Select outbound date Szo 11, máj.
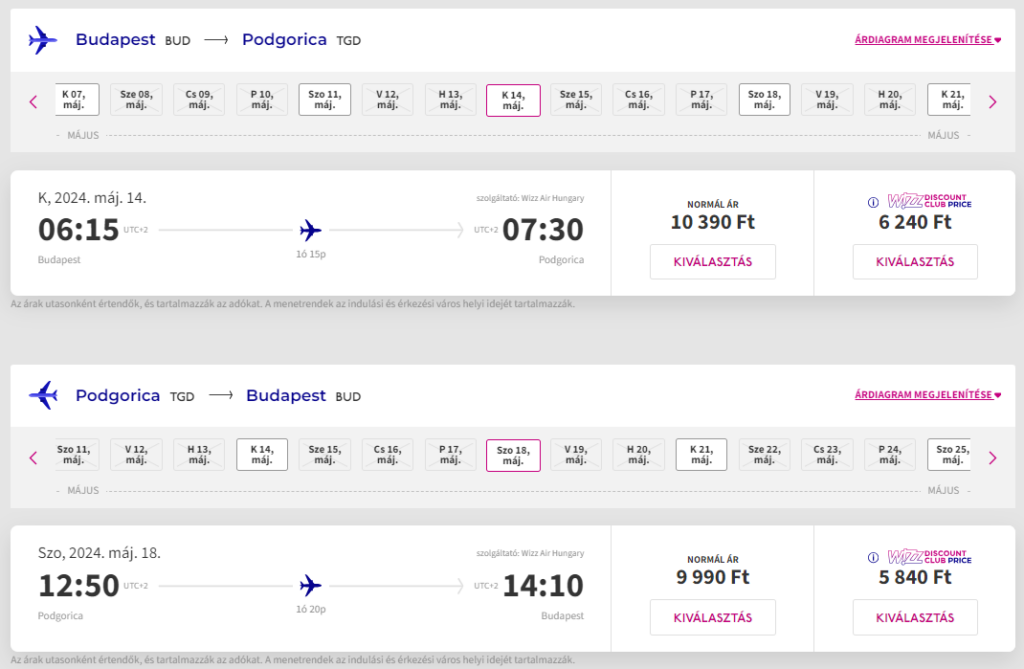This screenshot has height=669, width=1024. (x=325, y=99)
